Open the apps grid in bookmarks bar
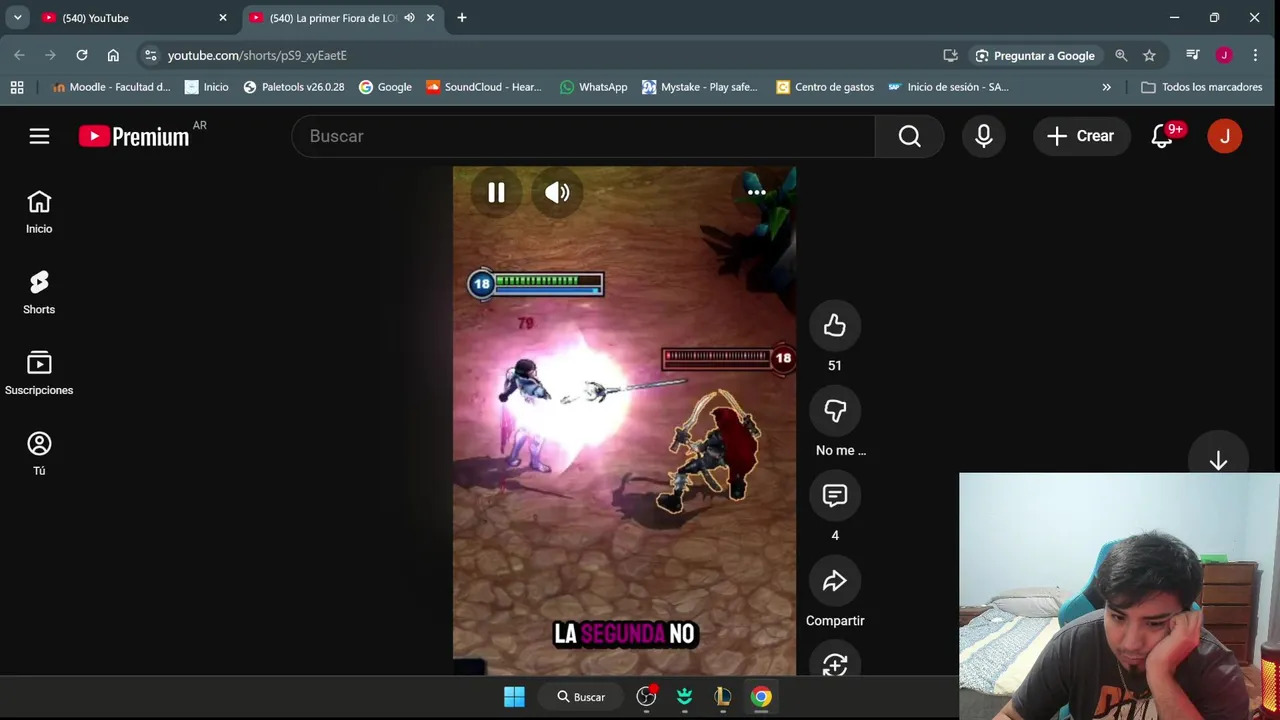Image resolution: width=1280 pixels, height=720 pixels. 17,87
